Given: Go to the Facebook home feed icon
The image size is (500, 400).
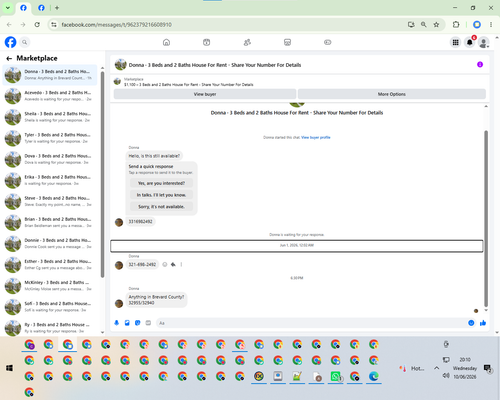Looking at the screenshot, I should tap(166, 42).
